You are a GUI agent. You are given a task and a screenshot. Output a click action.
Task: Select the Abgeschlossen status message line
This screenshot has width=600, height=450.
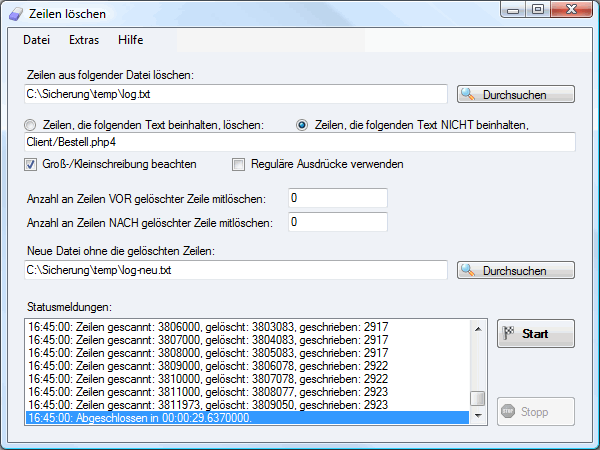(245, 418)
